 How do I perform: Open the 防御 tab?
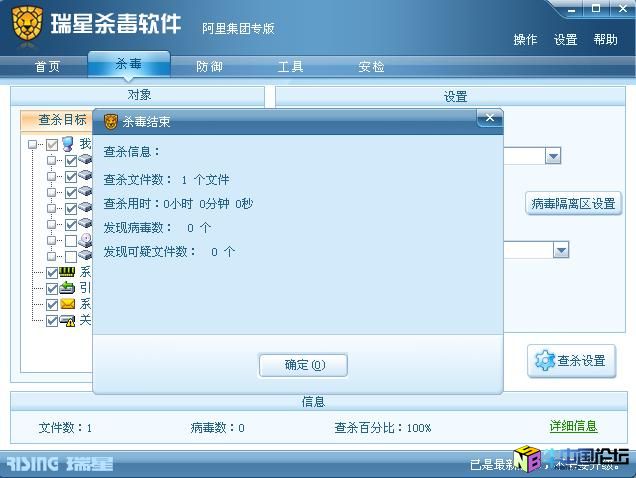click(x=209, y=67)
